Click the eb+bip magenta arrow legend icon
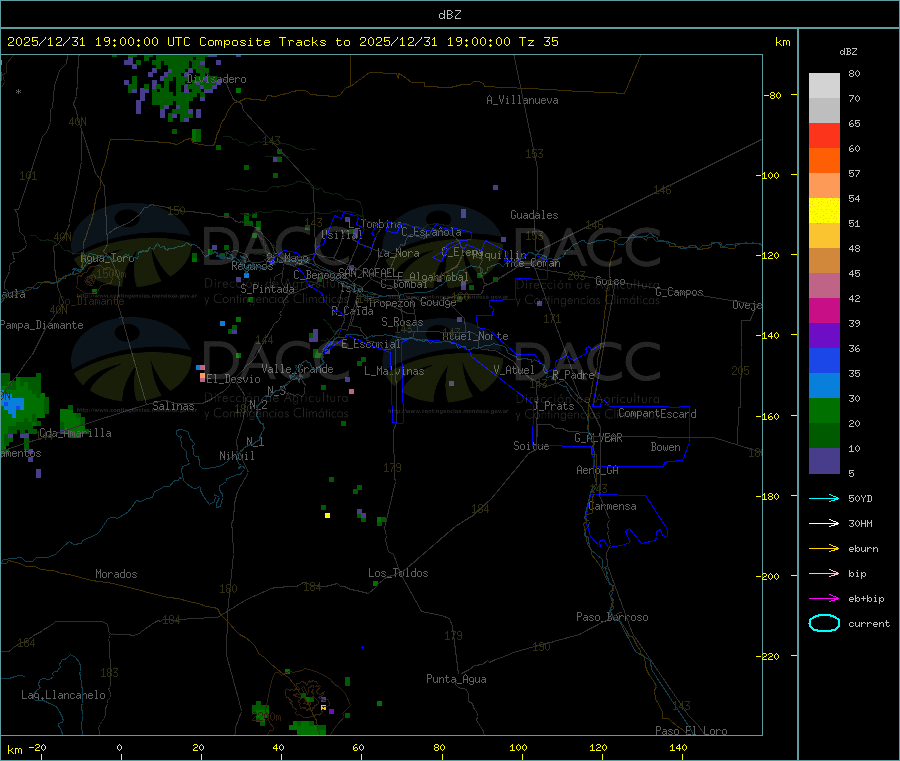The image size is (900, 761). pyautogui.click(x=824, y=599)
